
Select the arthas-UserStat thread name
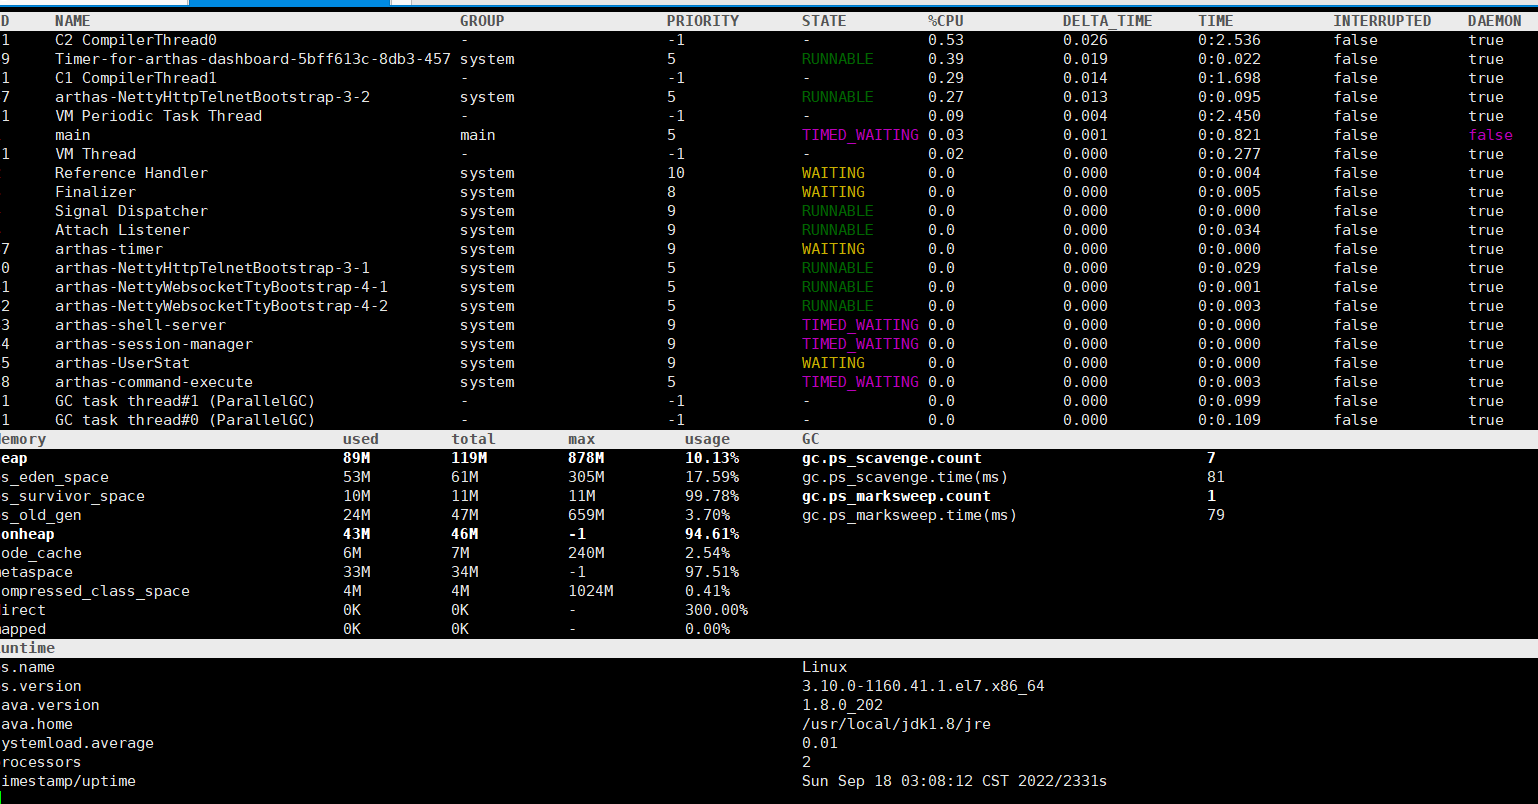click(122, 363)
